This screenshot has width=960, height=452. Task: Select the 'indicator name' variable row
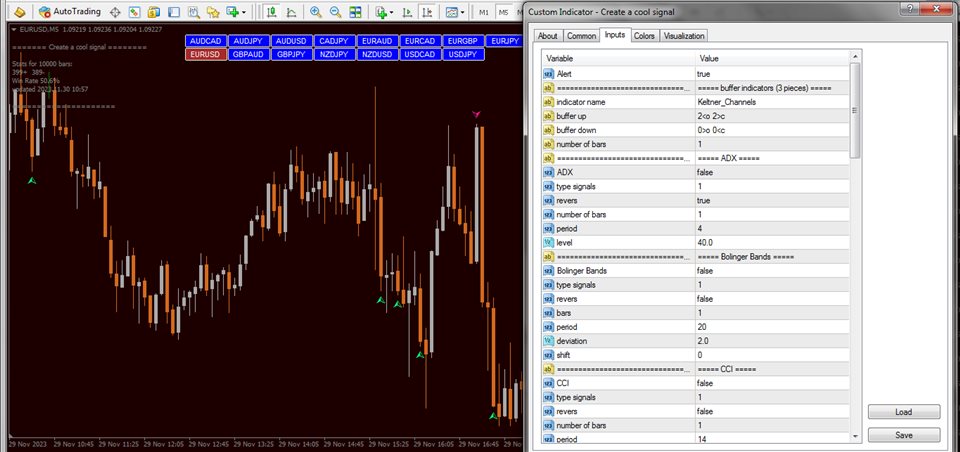click(618, 102)
